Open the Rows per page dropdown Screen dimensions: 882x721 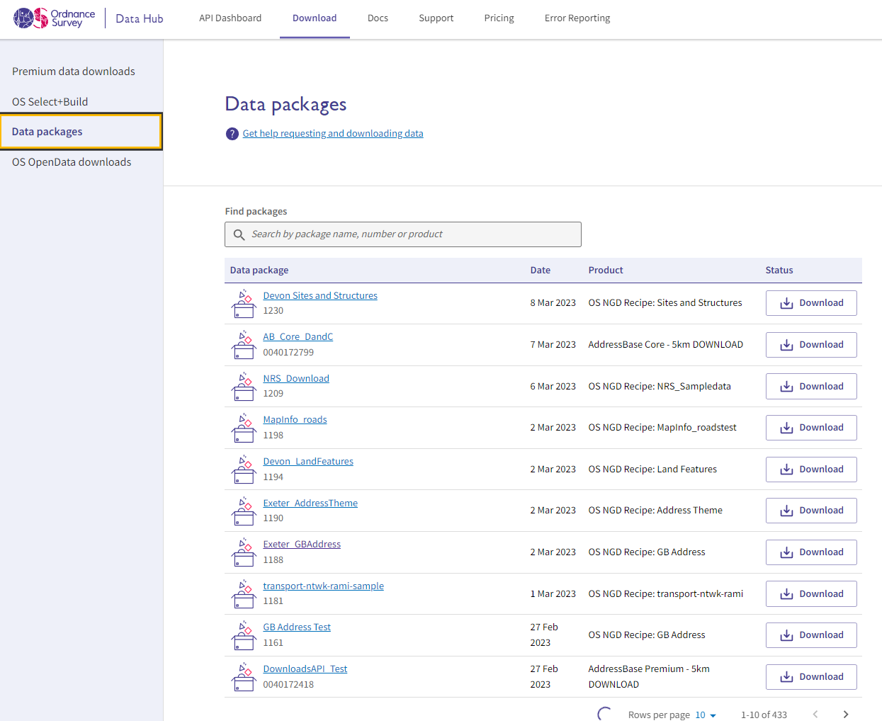[x=706, y=715]
